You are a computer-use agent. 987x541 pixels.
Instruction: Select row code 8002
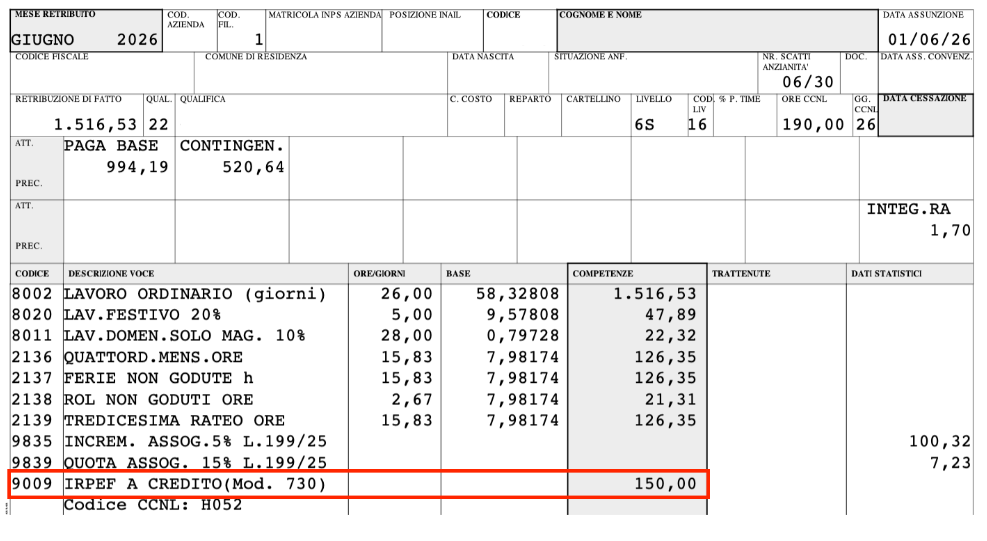pos(32,294)
